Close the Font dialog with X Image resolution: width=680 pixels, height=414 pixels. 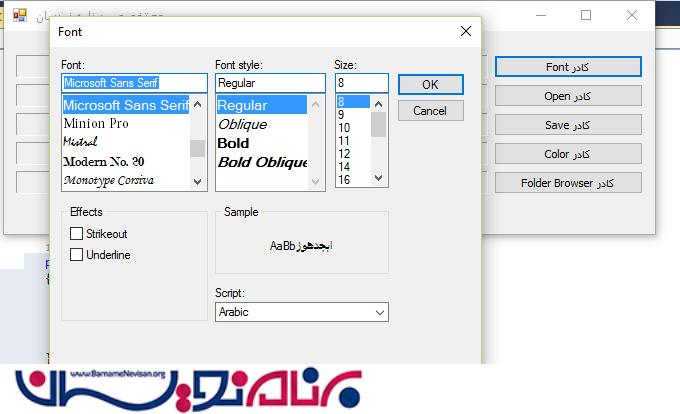466,31
